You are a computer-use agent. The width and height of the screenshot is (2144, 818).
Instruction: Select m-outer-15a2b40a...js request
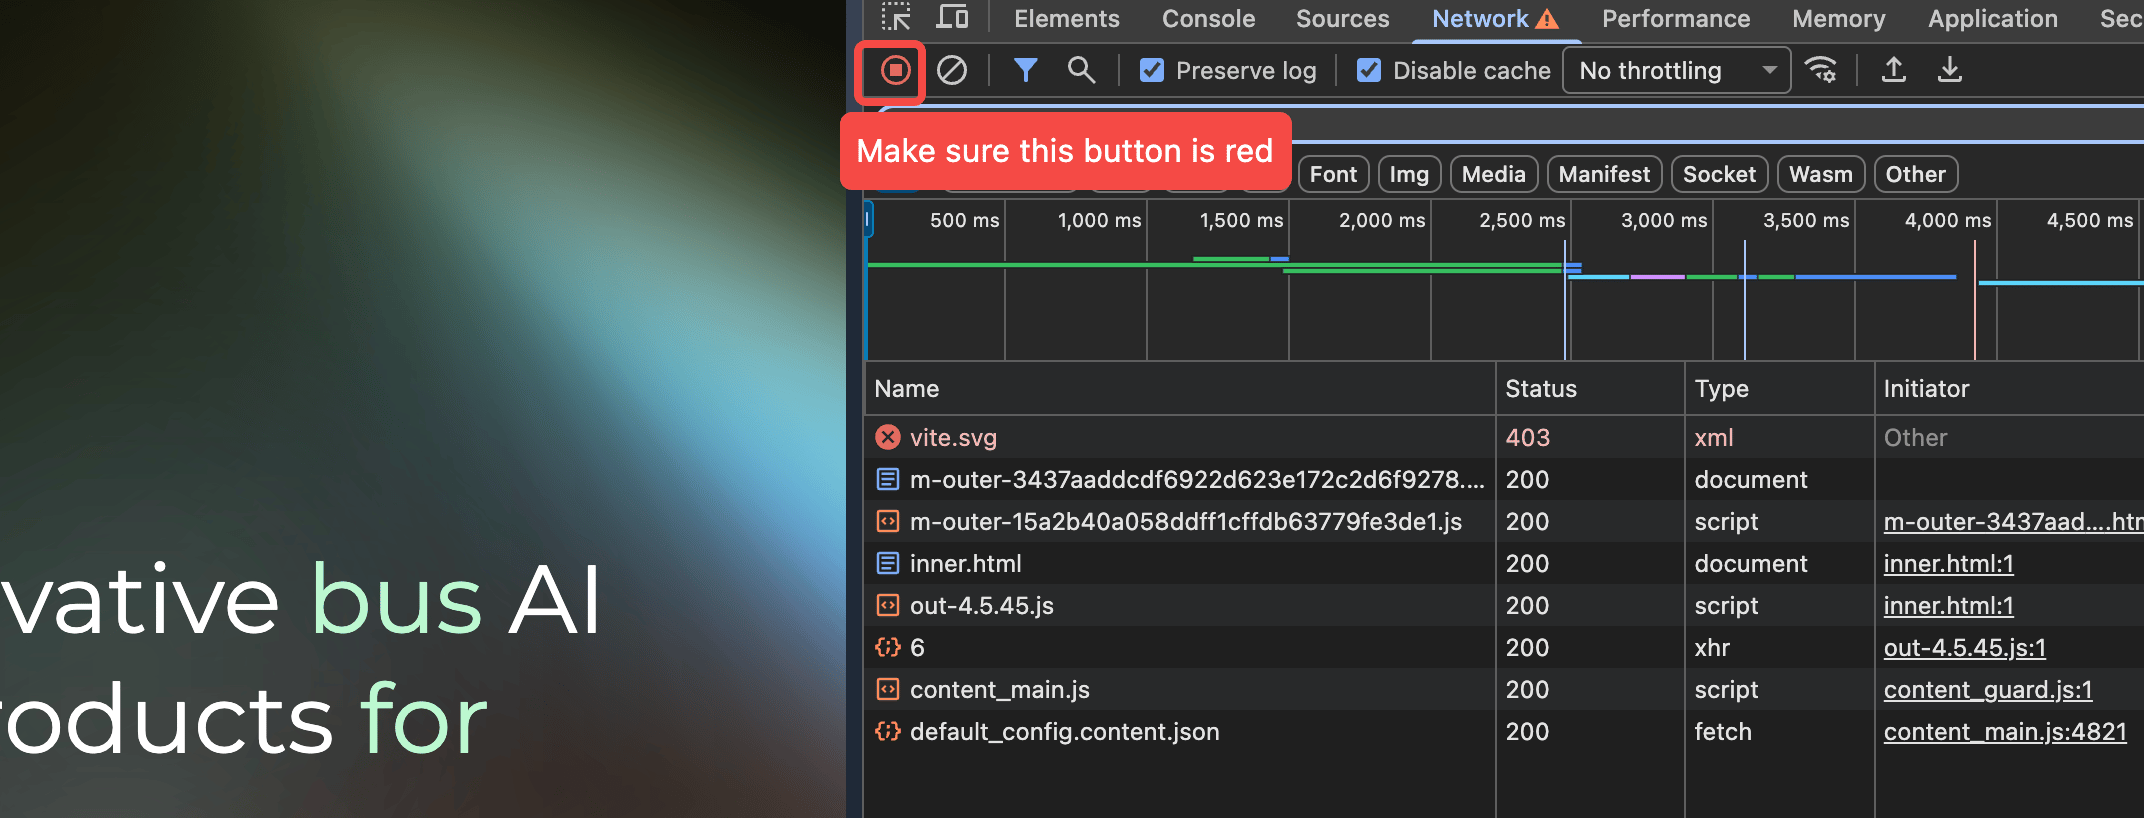(1185, 521)
